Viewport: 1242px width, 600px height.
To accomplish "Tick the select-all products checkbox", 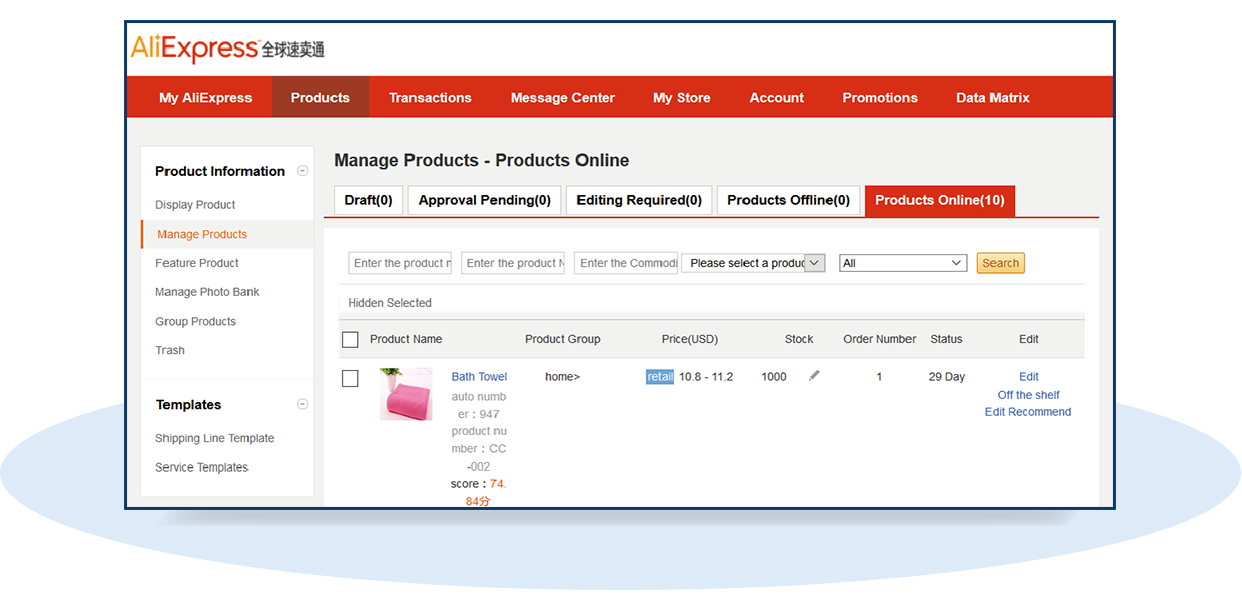I will [350, 340].
